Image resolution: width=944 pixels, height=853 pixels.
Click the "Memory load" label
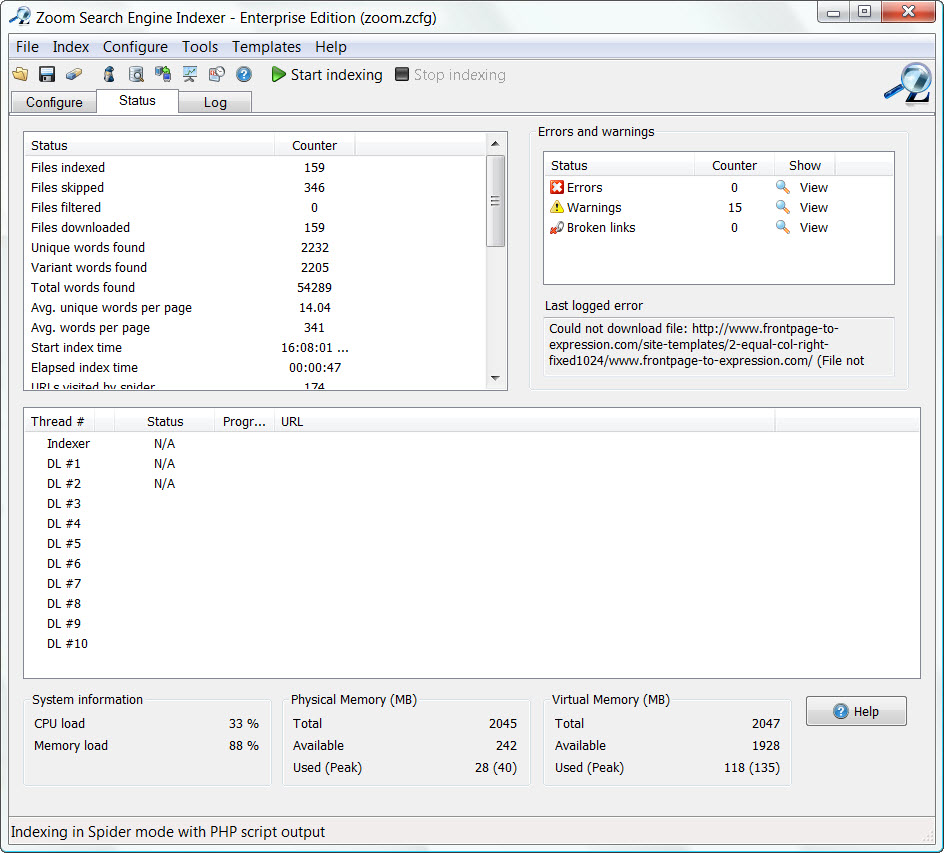pyautogui.click(x=70, y=745)
